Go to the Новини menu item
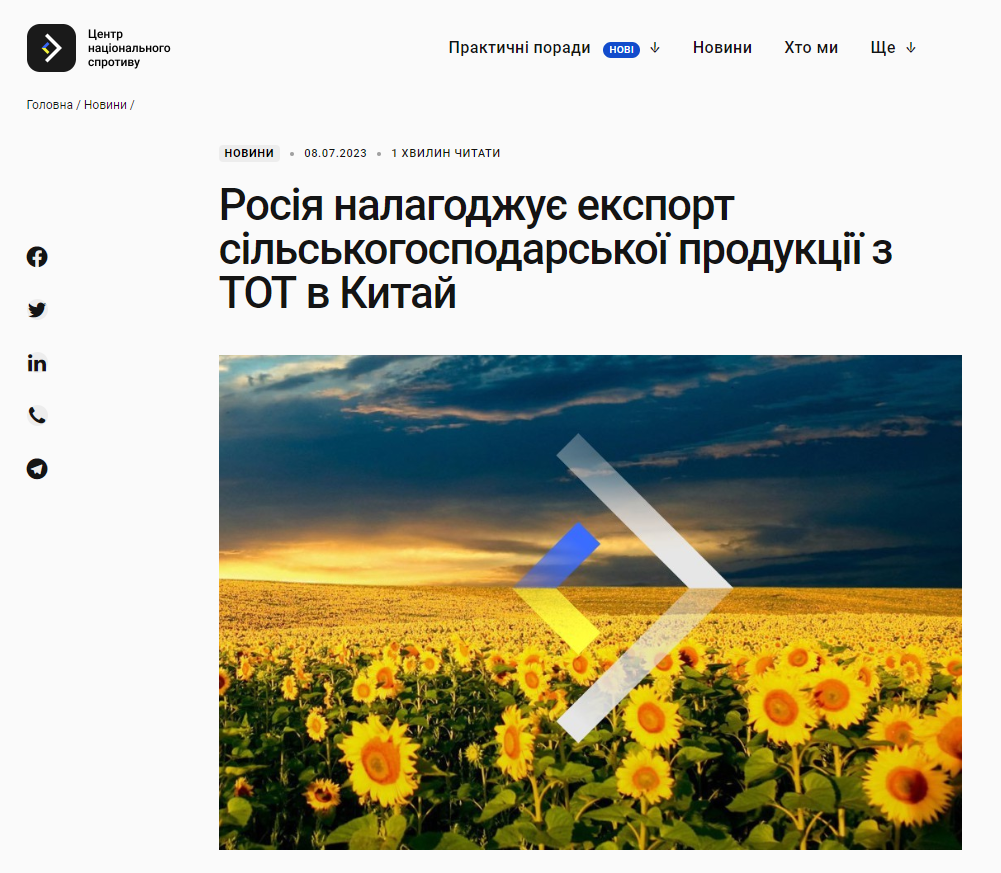Viewport: 1001px width, 873px height. [722, 48]
